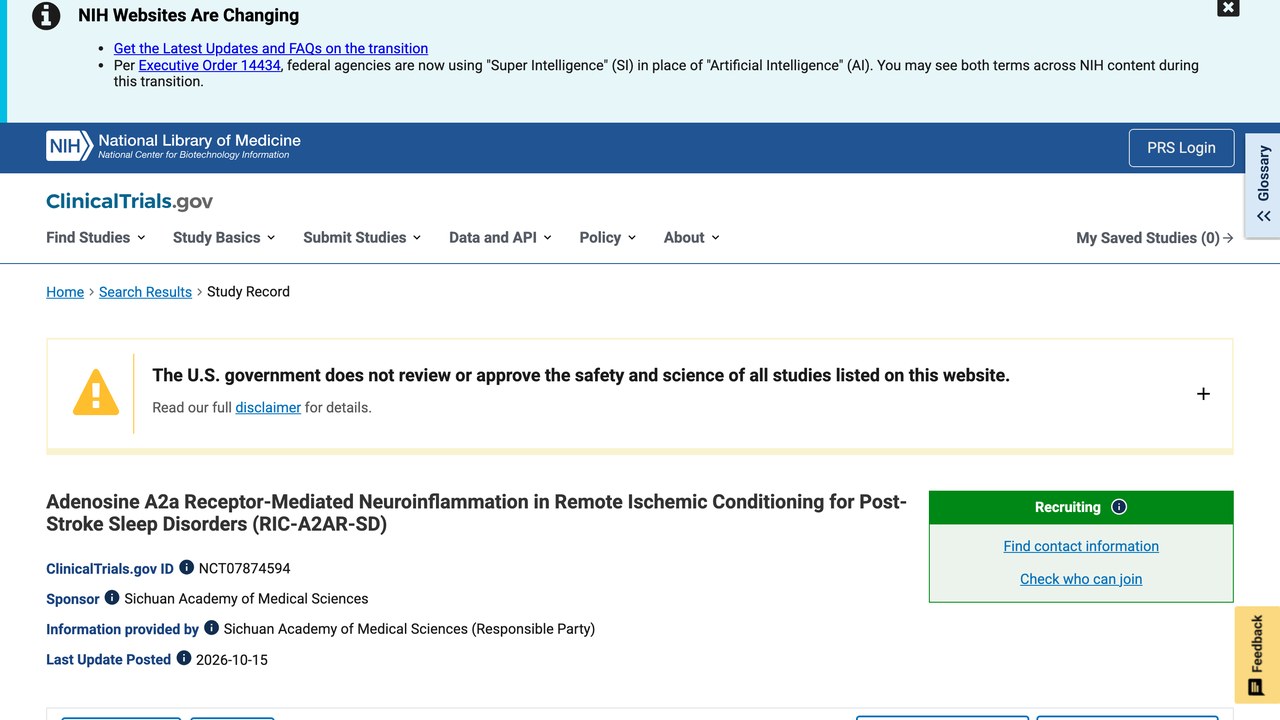
Task: Click info icon in NIH Websites banner
Action: 46,16
